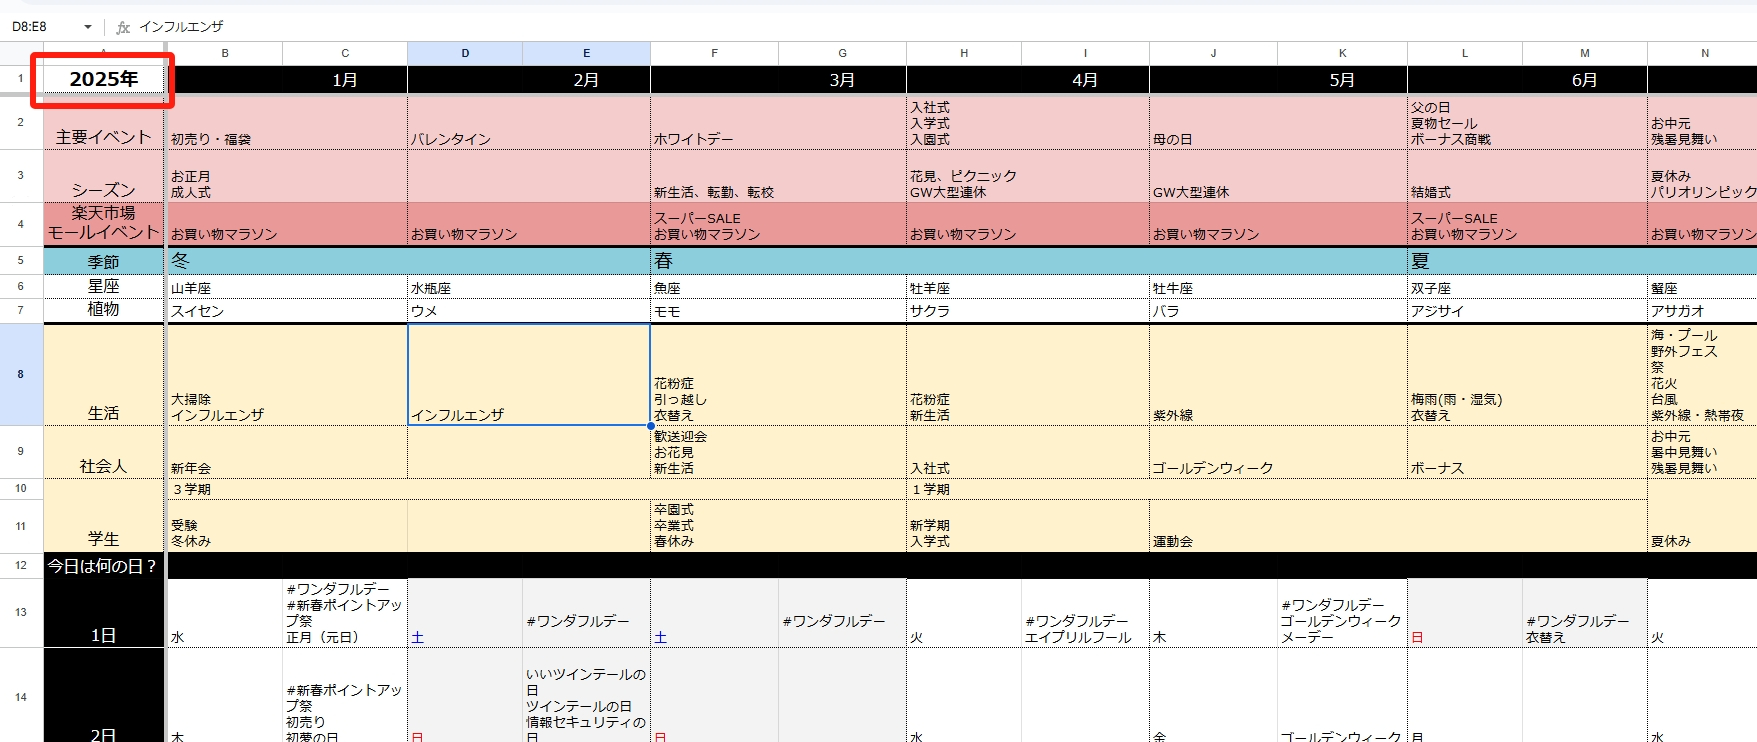Click the 今日は何の日？ heading cell
The height and width of the screenshot is (742, 1757).
[x=104, y=565]
